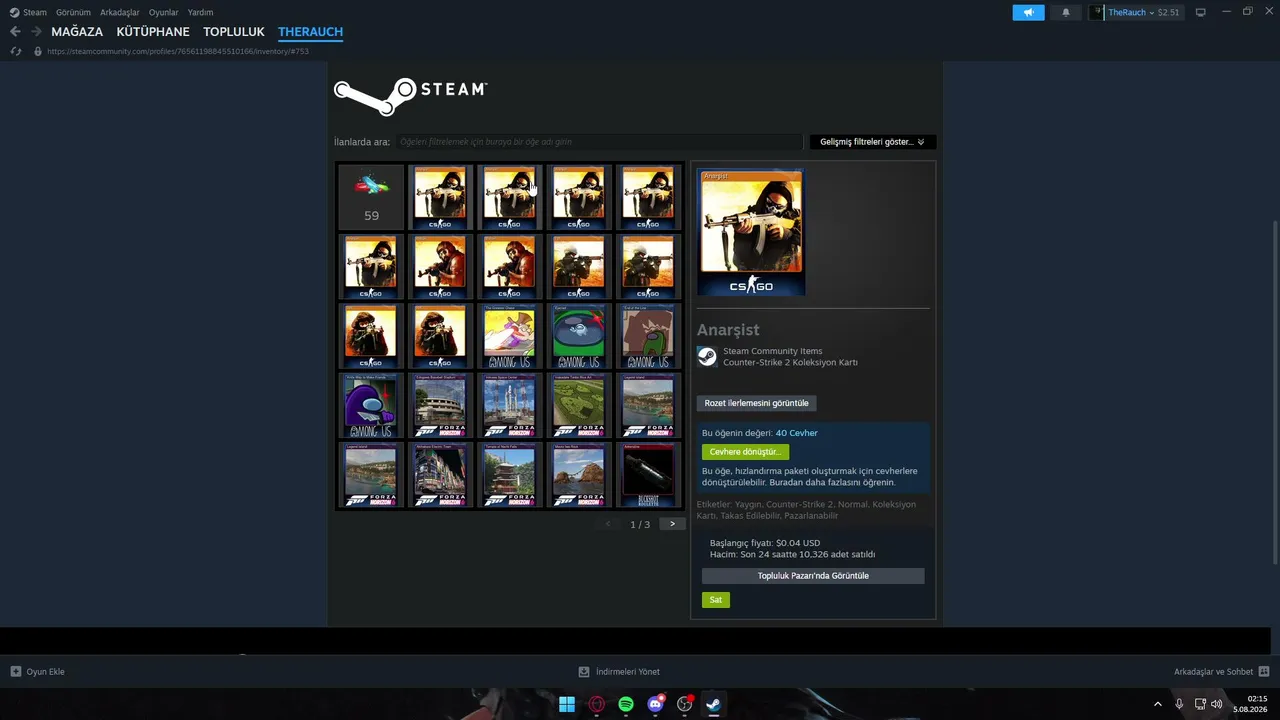The image size is (1280, 720).
Task: Click the padlock icon beside the URL
Action: point(38,51)
